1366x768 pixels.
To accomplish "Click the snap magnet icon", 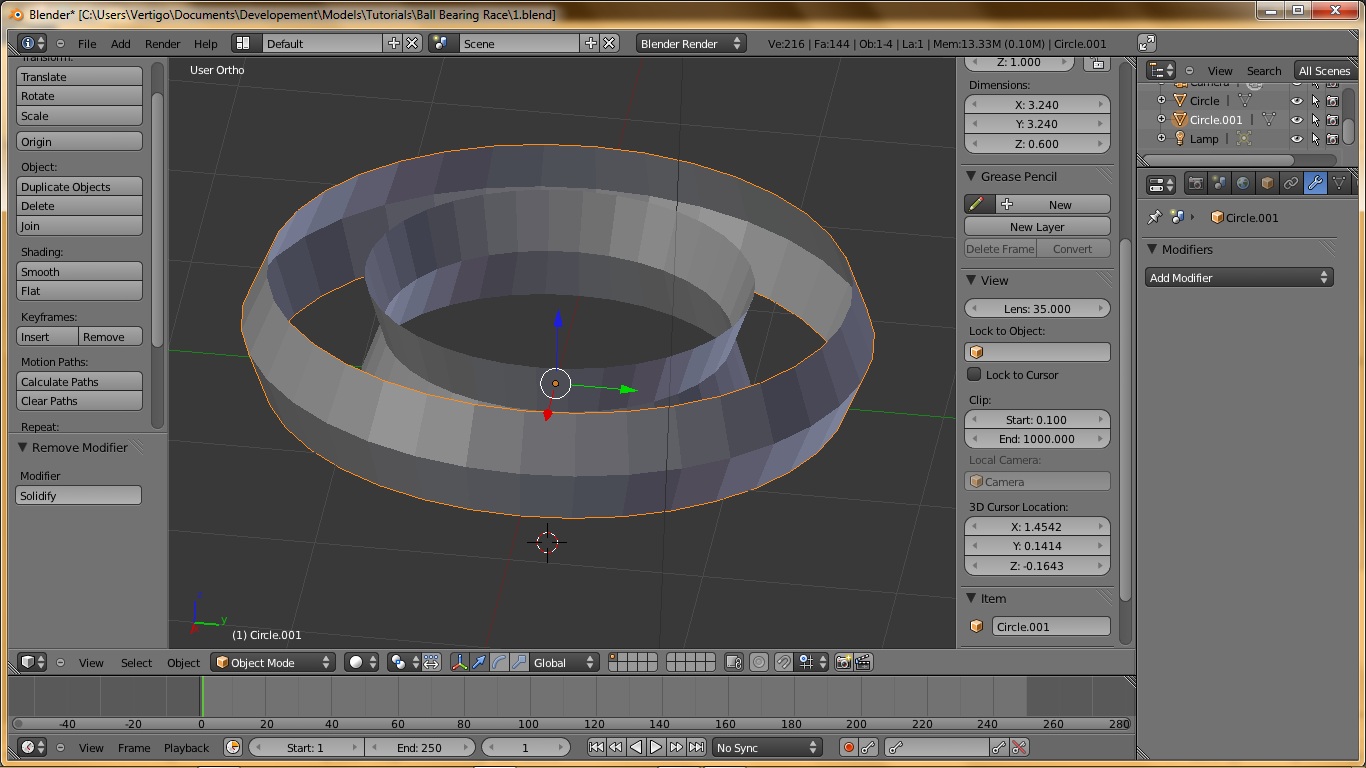I will point(785,662).
